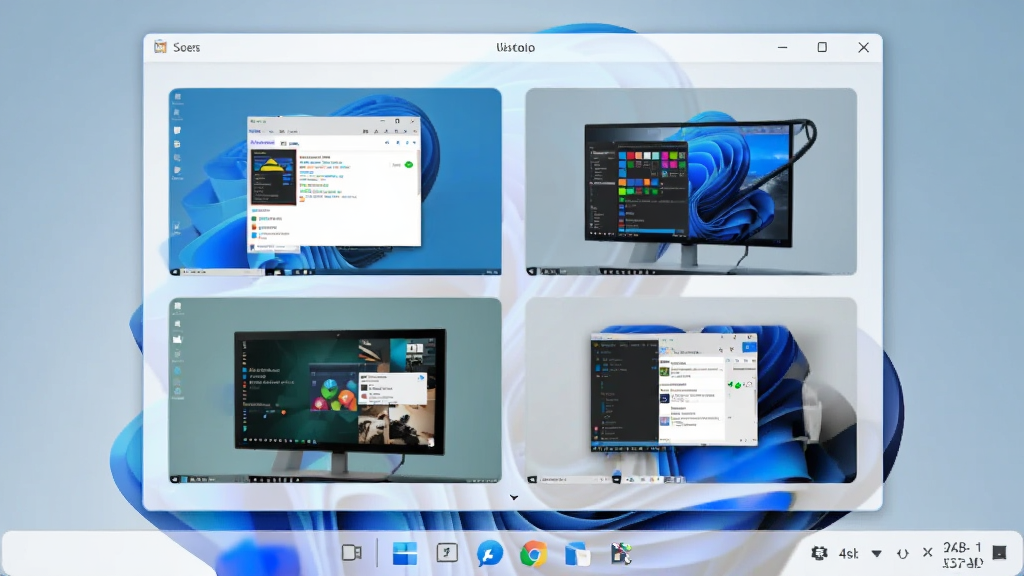Click the Soers app icon in title bar
The height and width of the screenshot is (576, 1024).
160,47
